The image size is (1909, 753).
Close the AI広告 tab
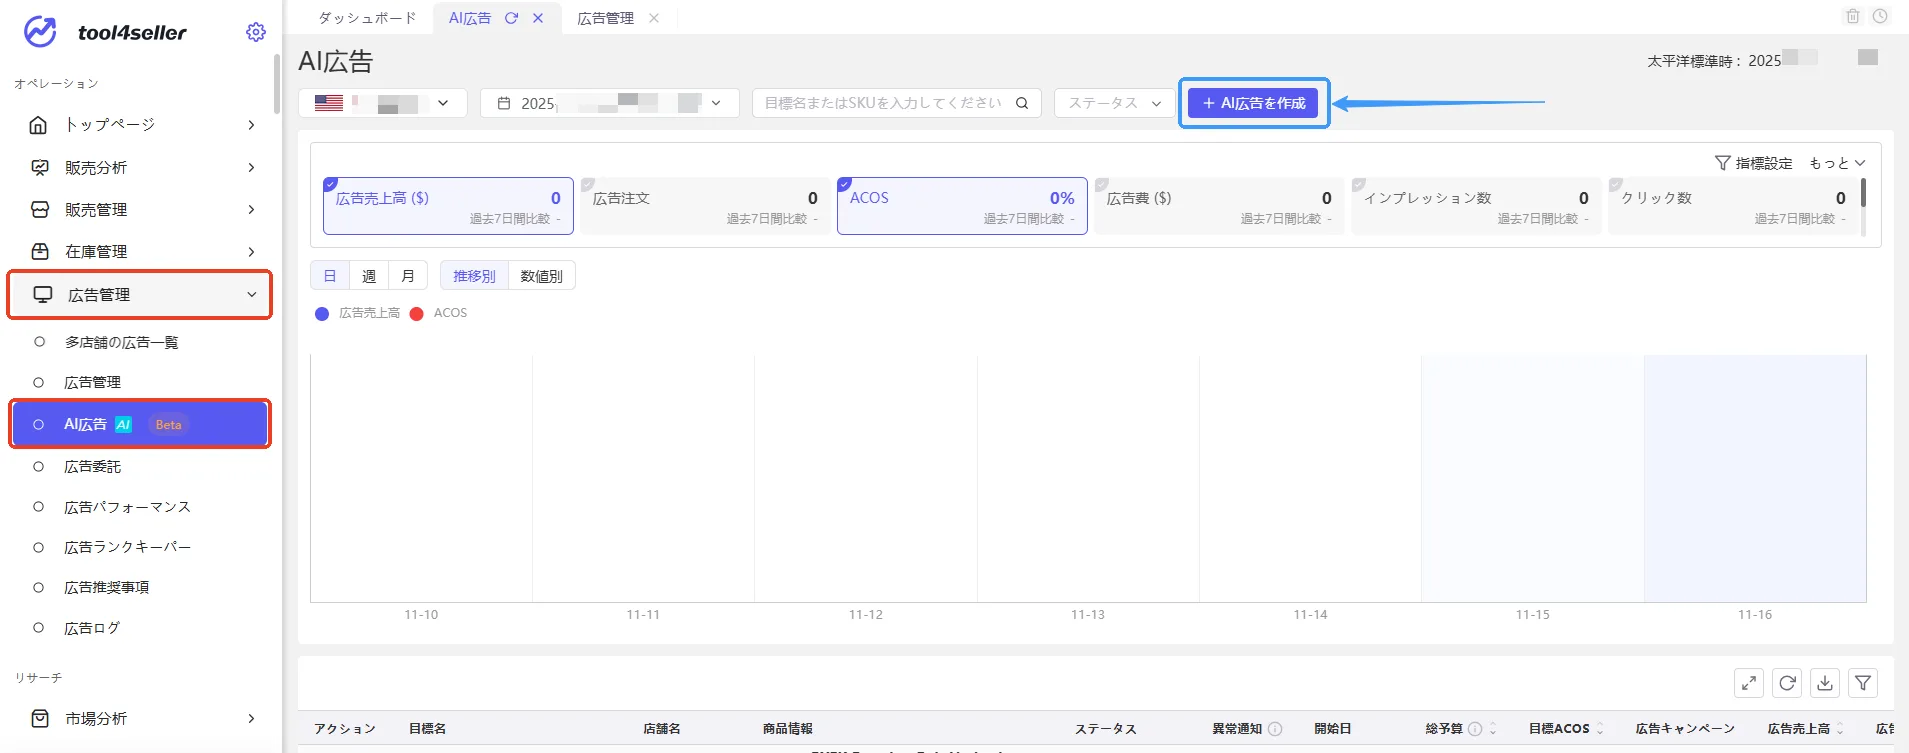[x=538, y=18]
